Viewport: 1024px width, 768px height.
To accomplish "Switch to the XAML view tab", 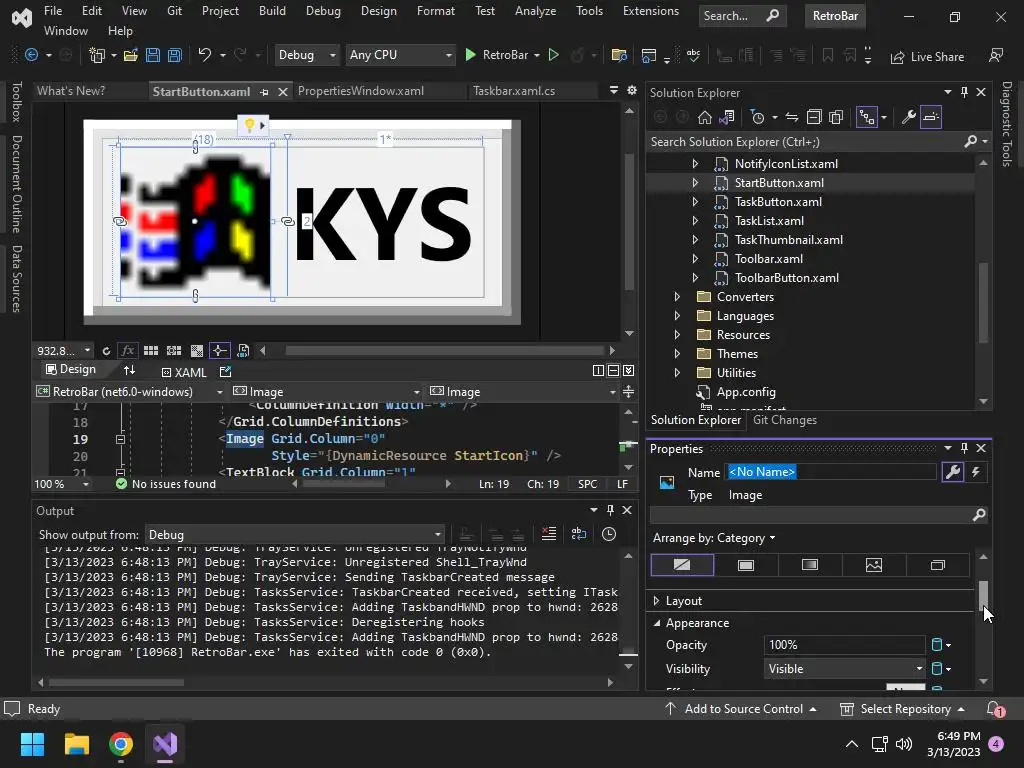I will coord(184,372).
